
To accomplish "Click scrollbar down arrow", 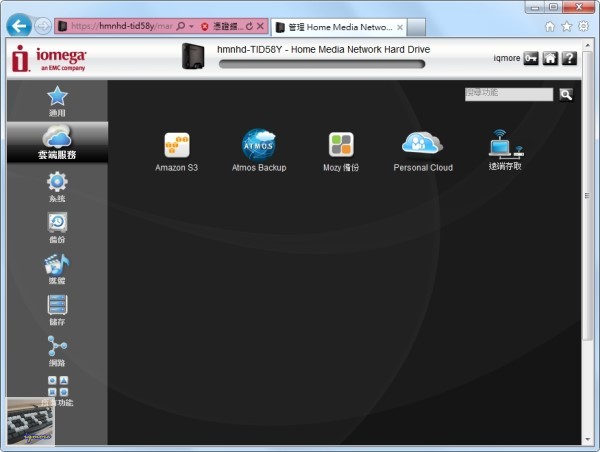I will [587, 440].
